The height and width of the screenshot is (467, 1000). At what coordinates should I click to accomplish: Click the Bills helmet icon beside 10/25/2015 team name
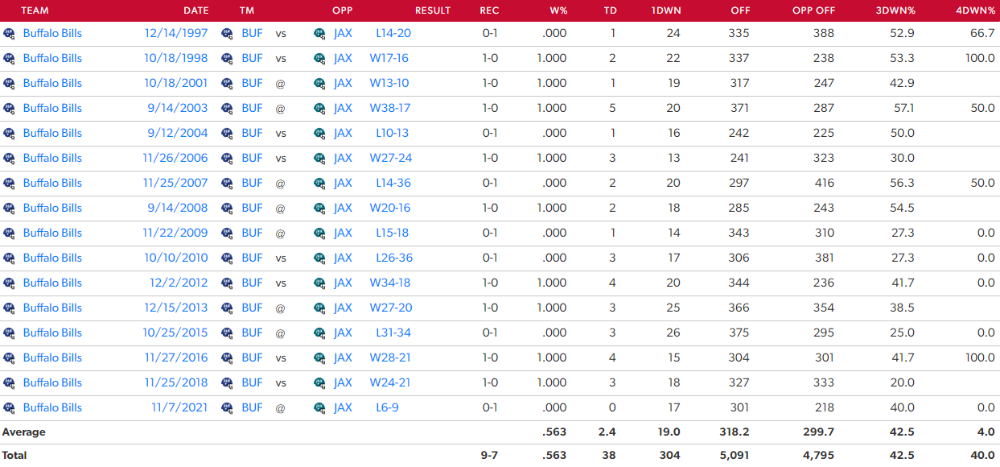coord(8,332)
